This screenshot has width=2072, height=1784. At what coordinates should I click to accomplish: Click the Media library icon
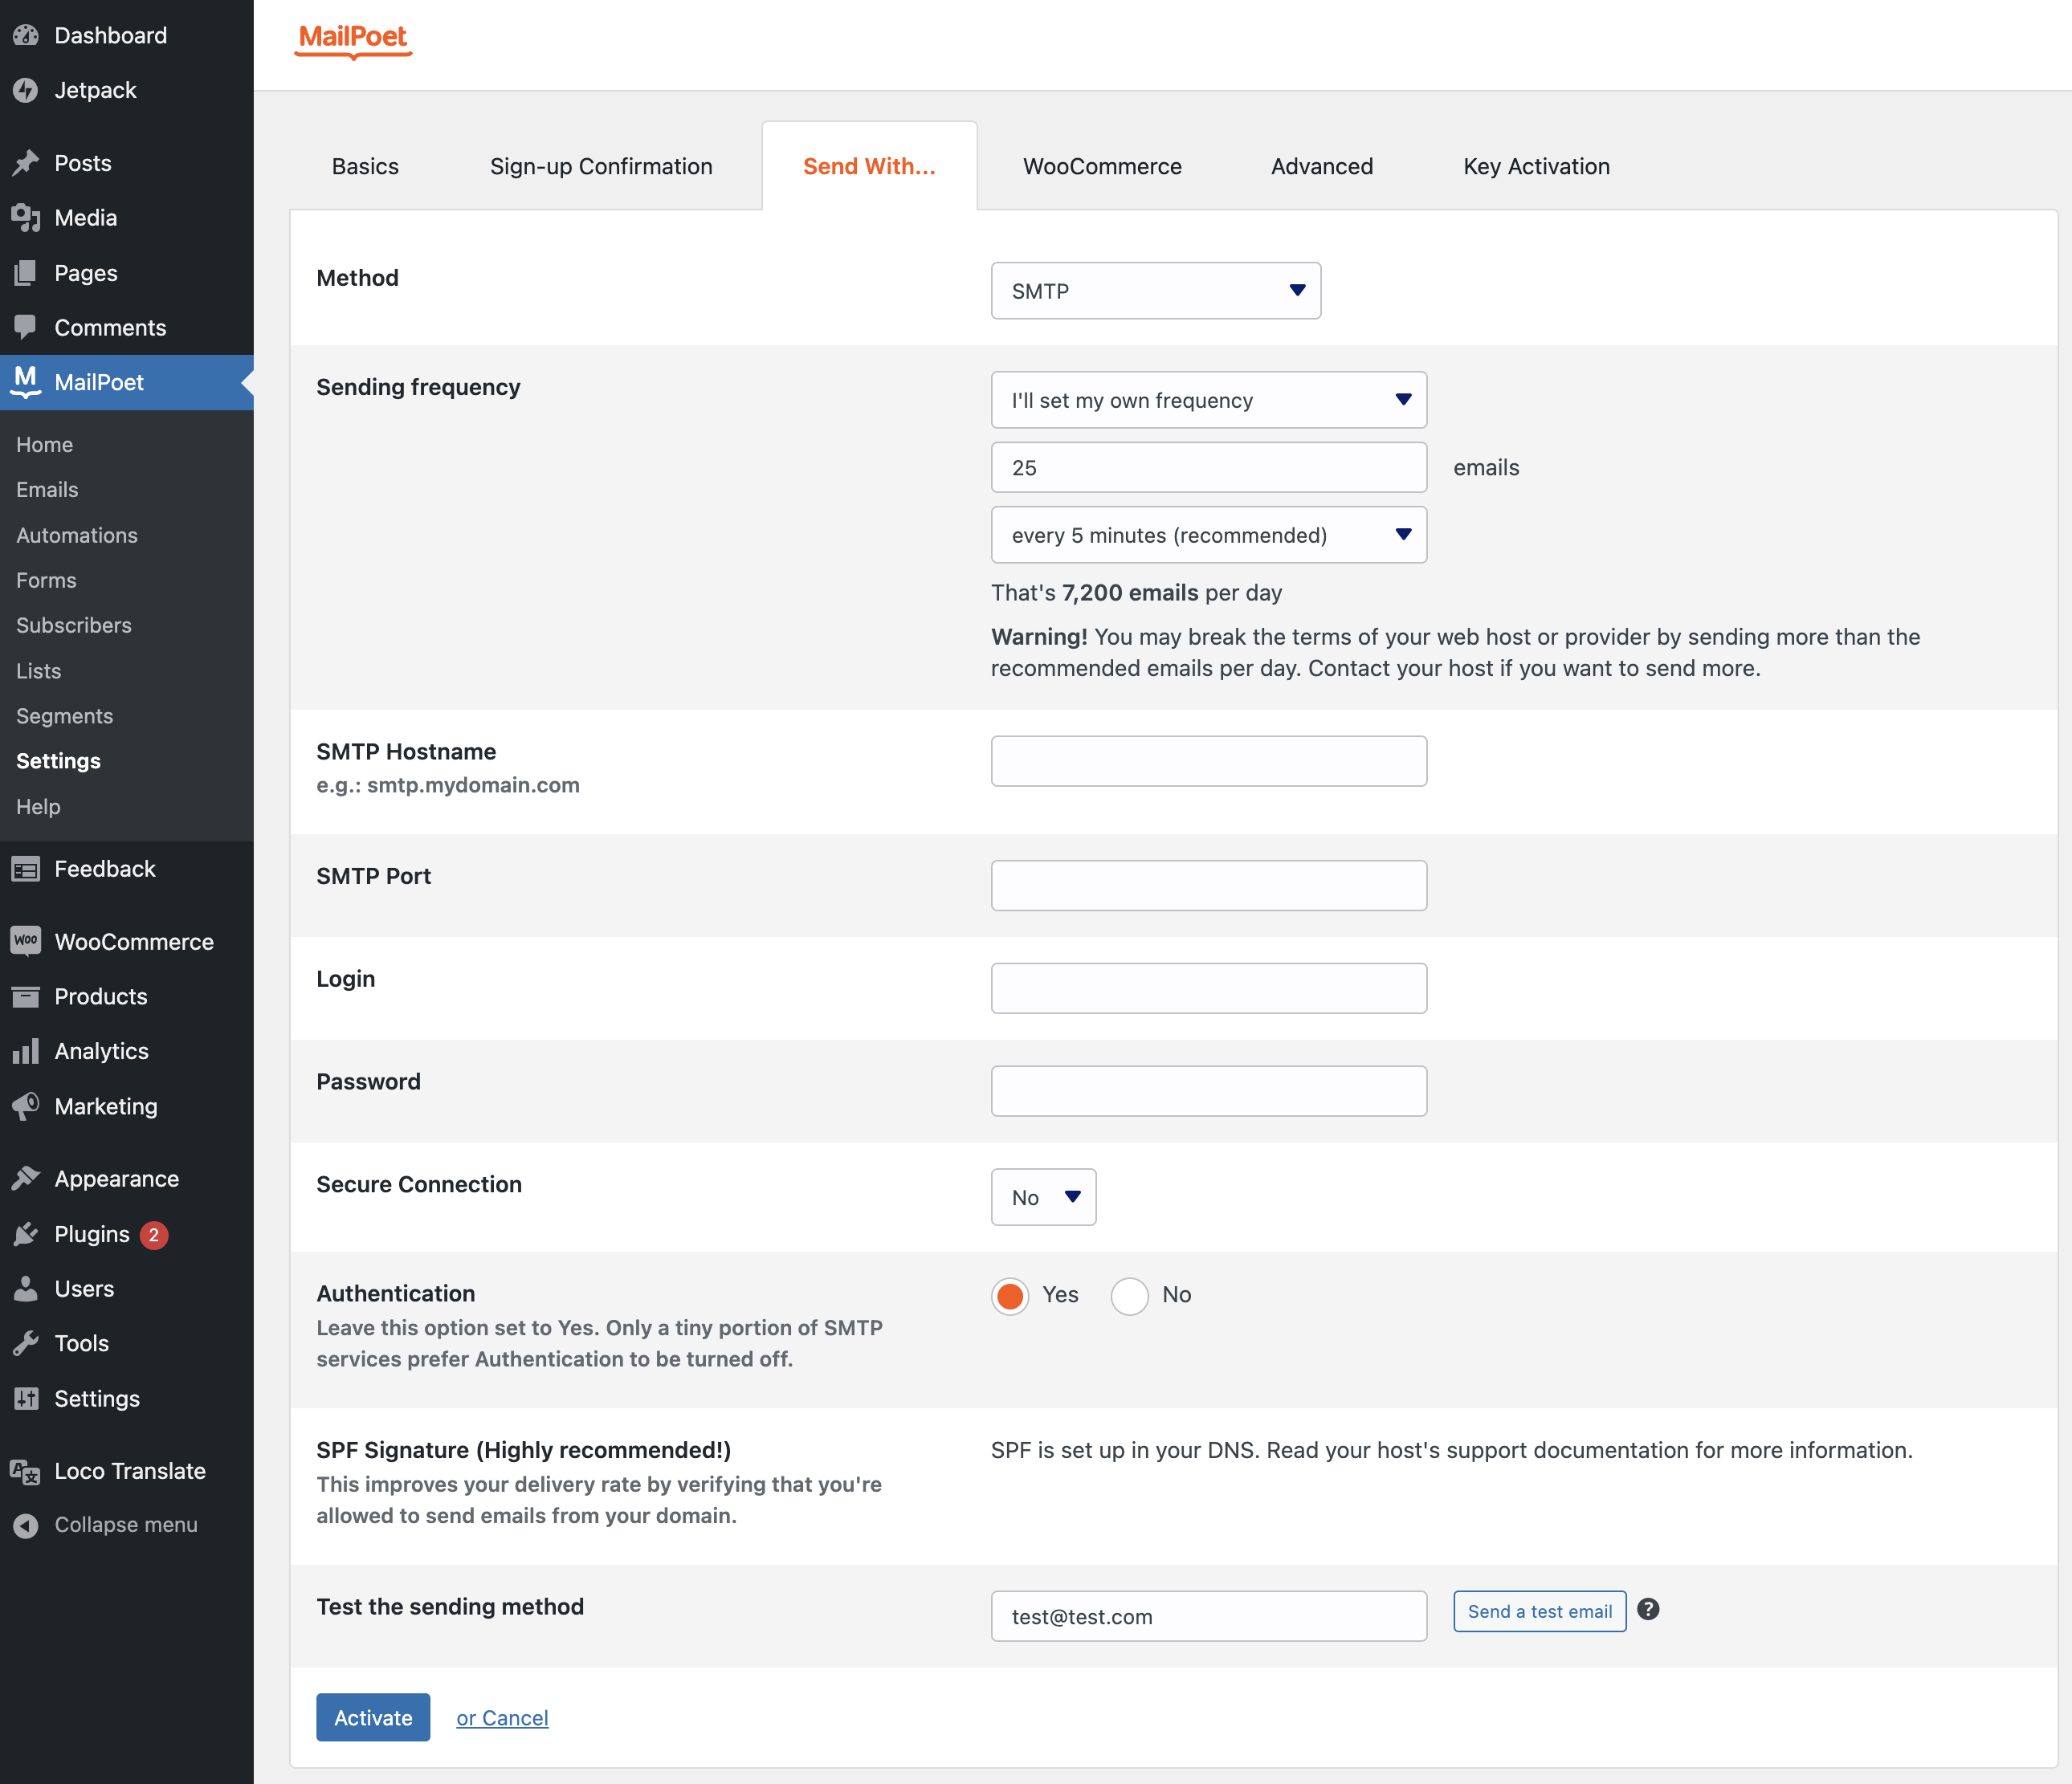(x=25, y=218)
